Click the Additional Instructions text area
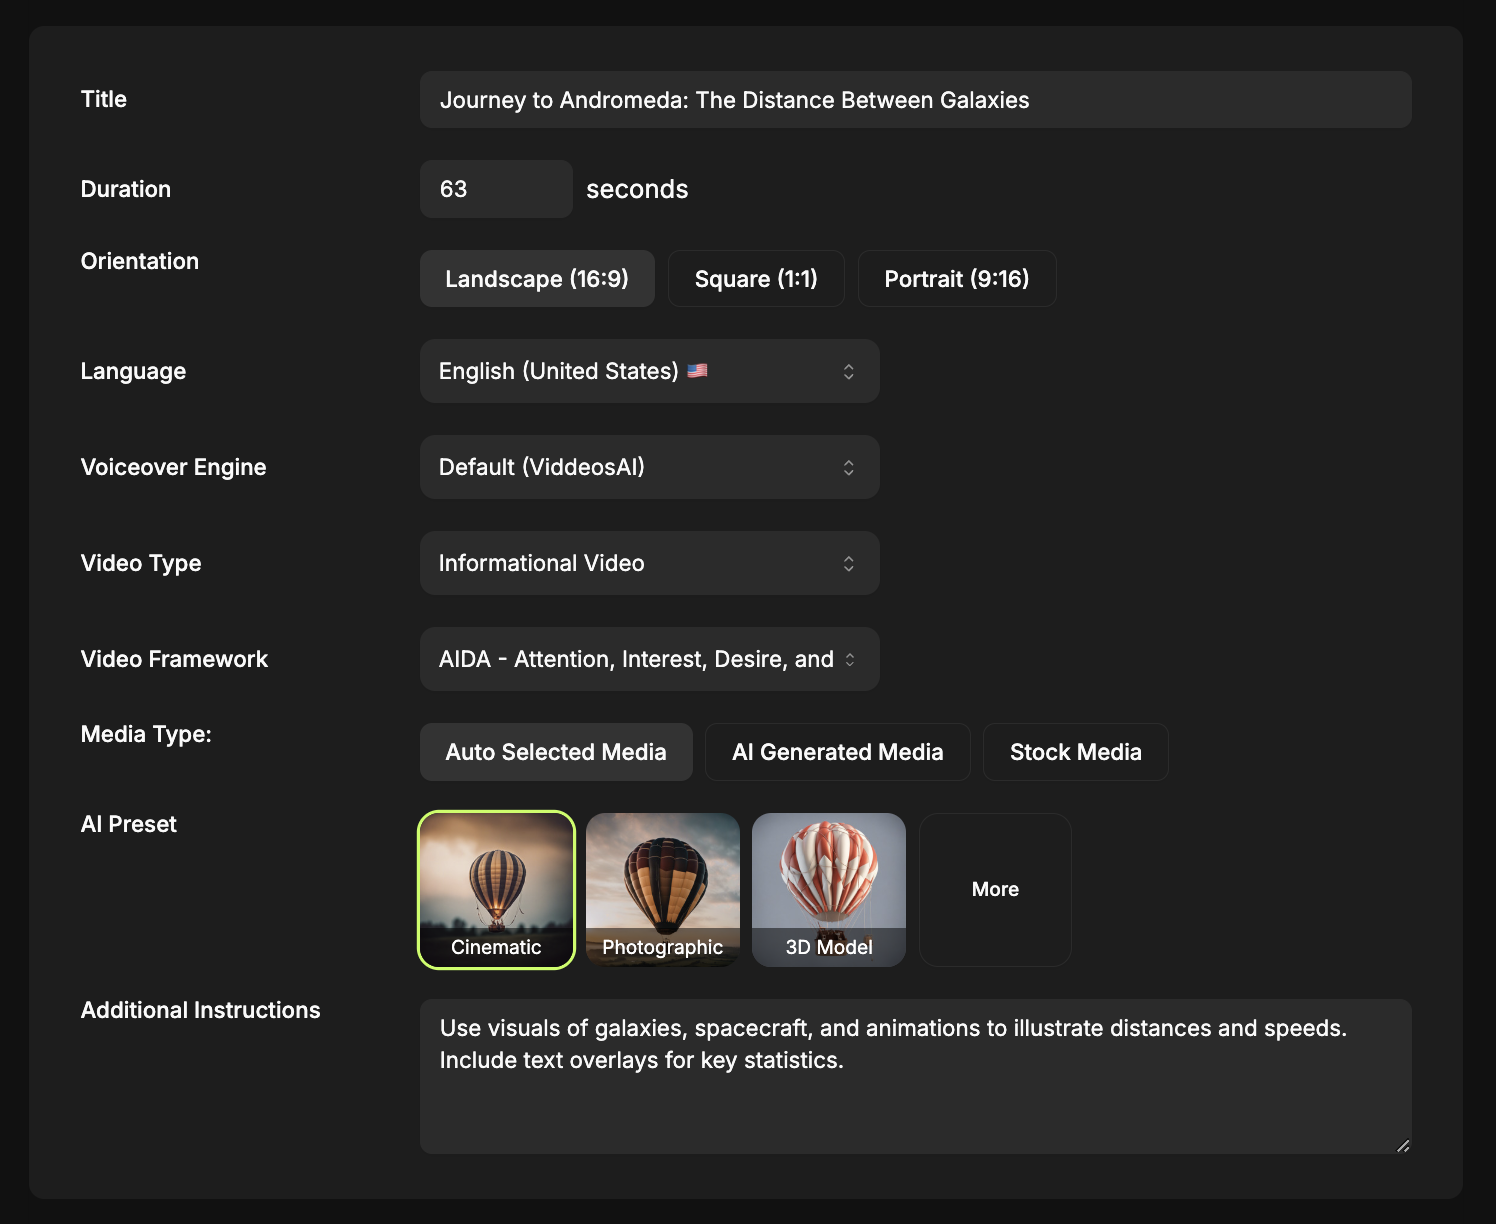 pyautogui.click(x=915, y=1076)
